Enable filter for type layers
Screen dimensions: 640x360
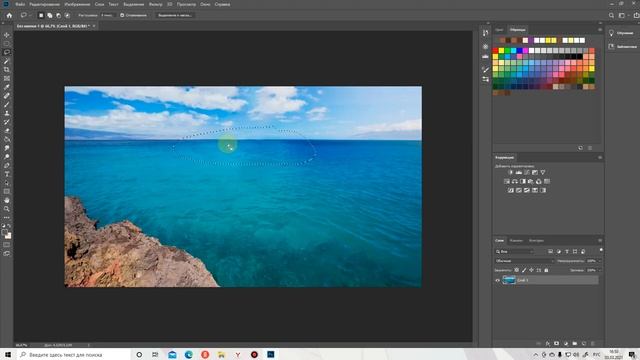[567, 251]
